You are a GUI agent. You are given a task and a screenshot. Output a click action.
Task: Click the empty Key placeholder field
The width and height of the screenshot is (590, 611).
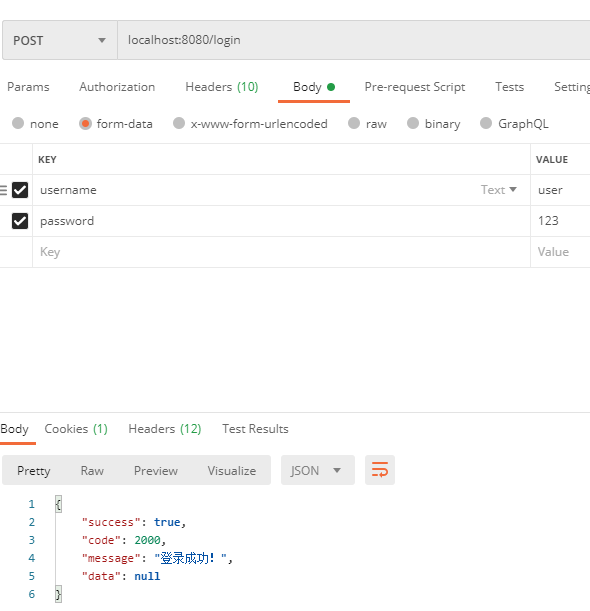(x=281, y=252)
